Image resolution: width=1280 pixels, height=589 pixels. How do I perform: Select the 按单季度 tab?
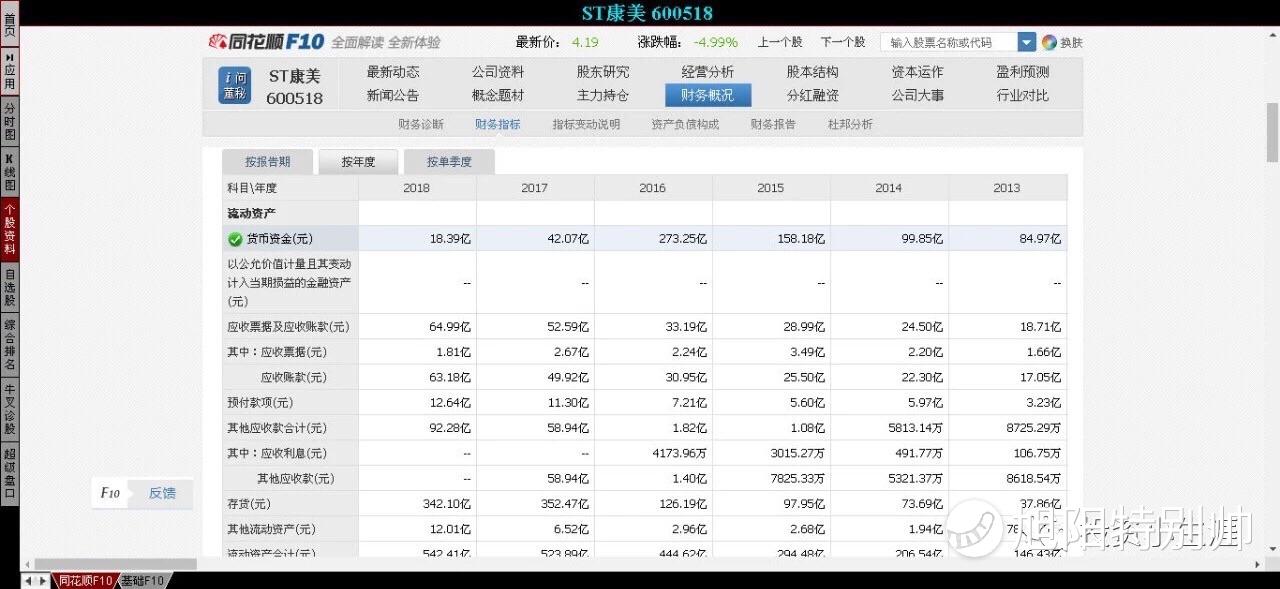pyautogui.click(x=449, y=162)
